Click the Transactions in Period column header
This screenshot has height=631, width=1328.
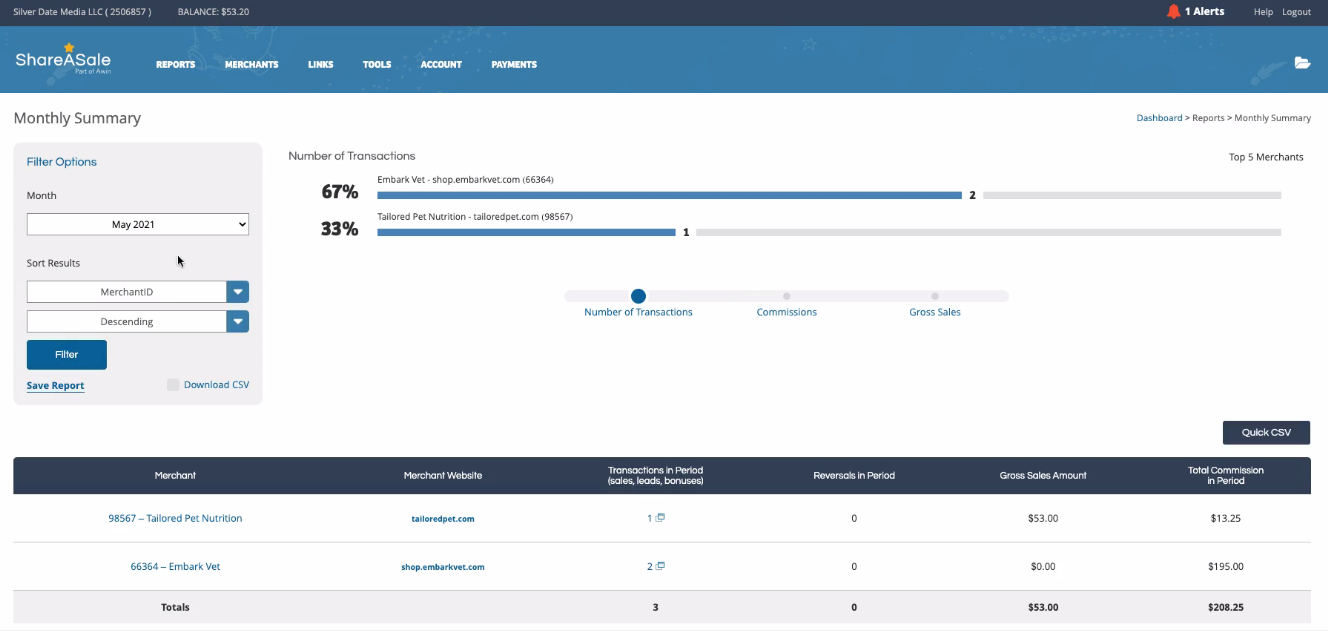click(655, 475)
